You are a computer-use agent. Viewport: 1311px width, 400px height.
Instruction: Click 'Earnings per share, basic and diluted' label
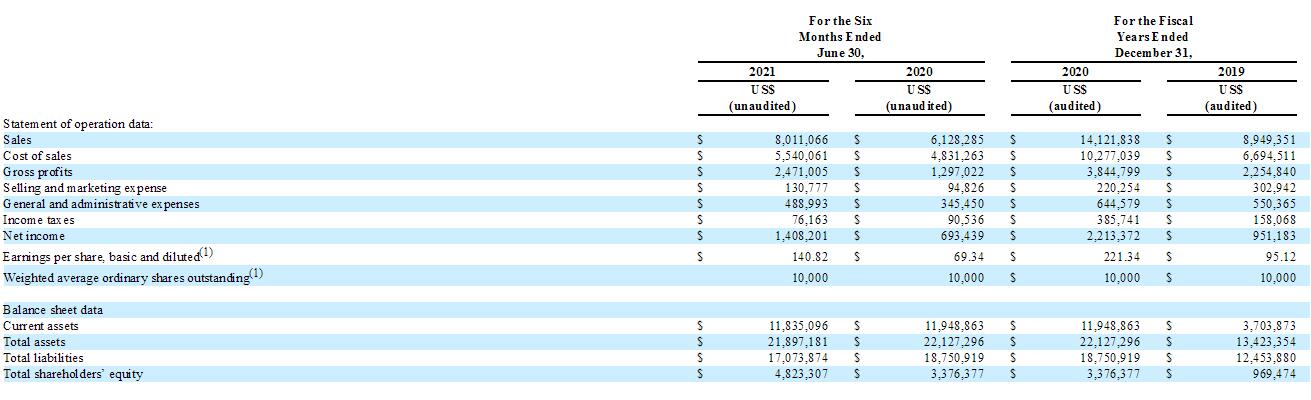(107, 256)
